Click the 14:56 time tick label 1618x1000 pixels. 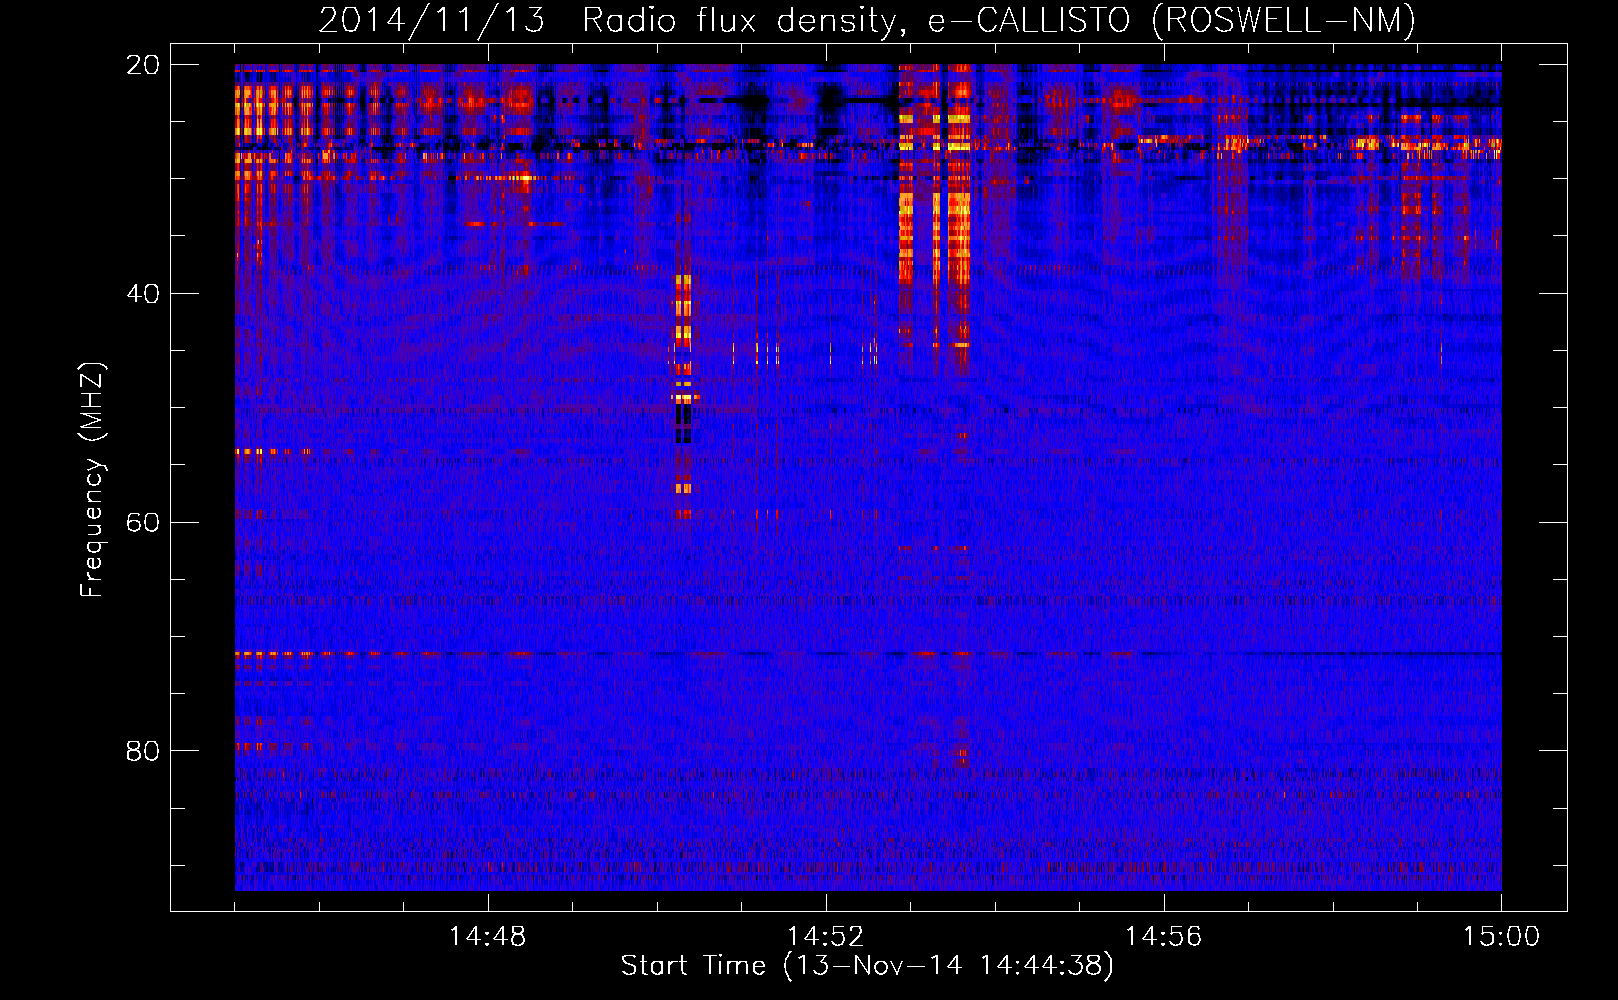point(1164,937)
